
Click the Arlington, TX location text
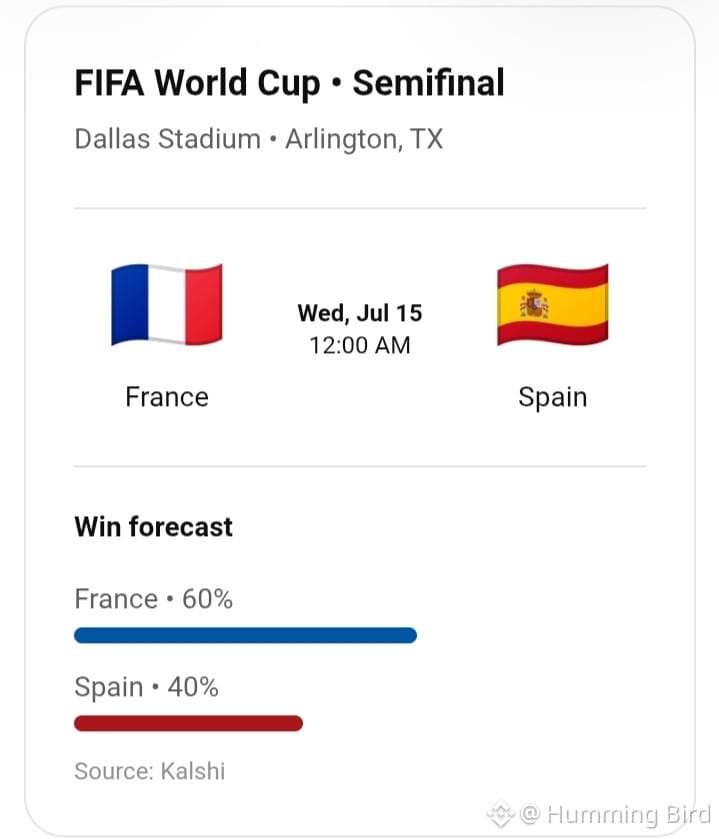coord(364,140)
